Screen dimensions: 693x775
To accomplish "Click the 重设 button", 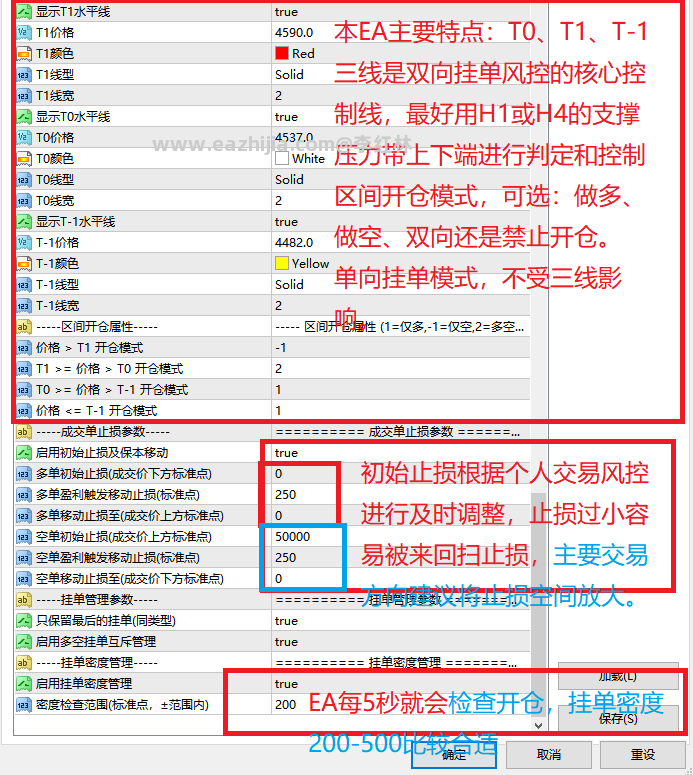I will (643, 755).
